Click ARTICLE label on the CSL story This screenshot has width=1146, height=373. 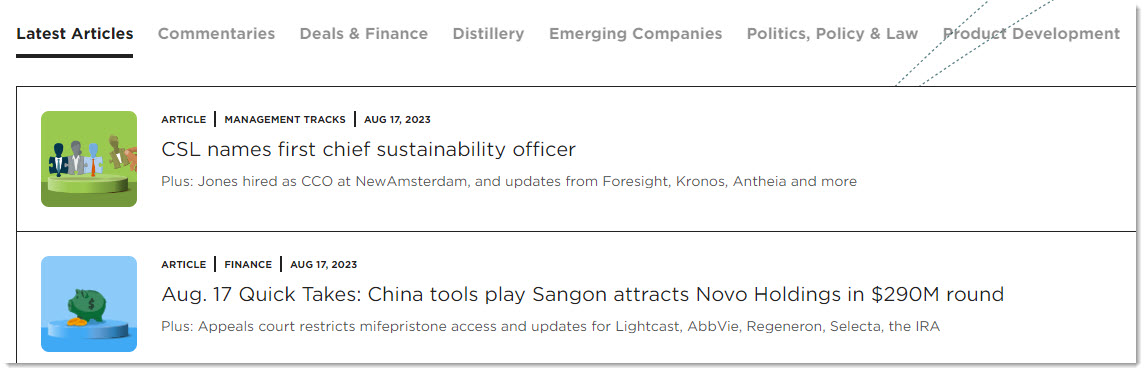[183, 120]
